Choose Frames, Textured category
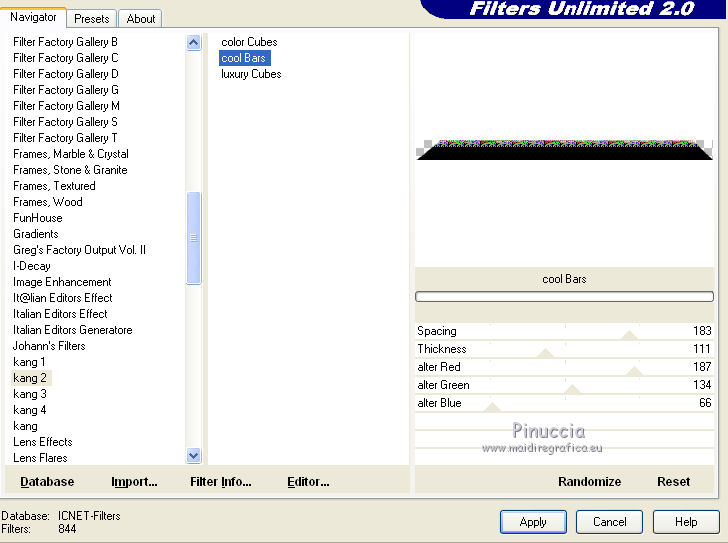The image size is (728, 543). click(54, 186)
